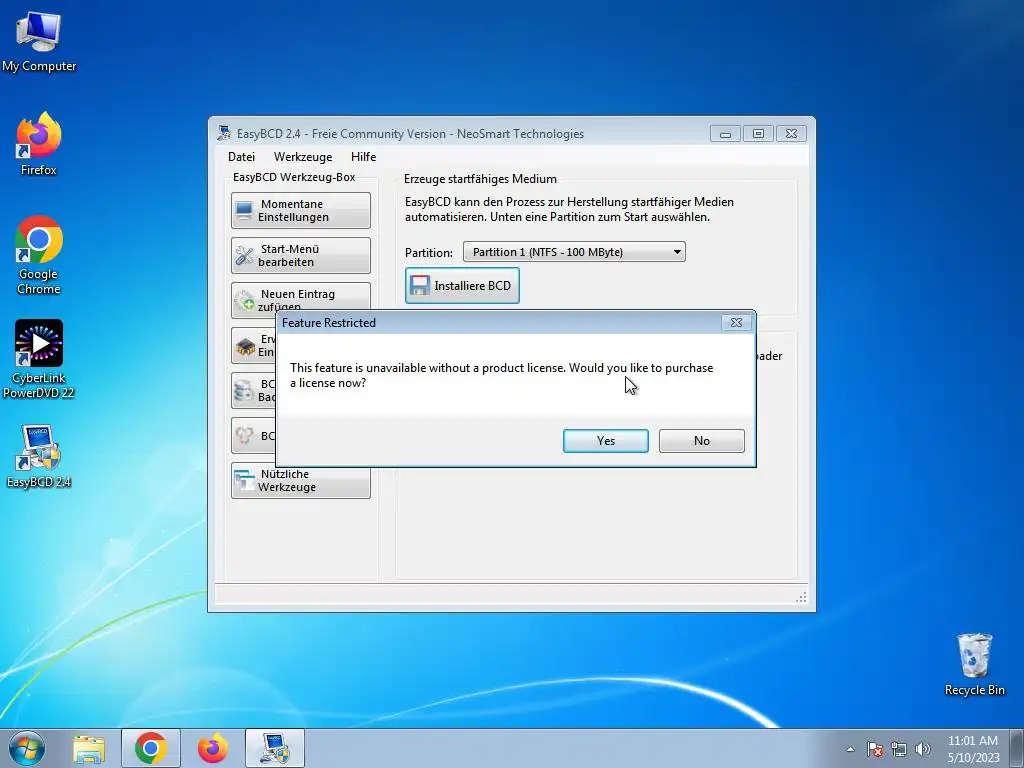Open Neuen Eintrag zufügen panel

click(300, 296)
